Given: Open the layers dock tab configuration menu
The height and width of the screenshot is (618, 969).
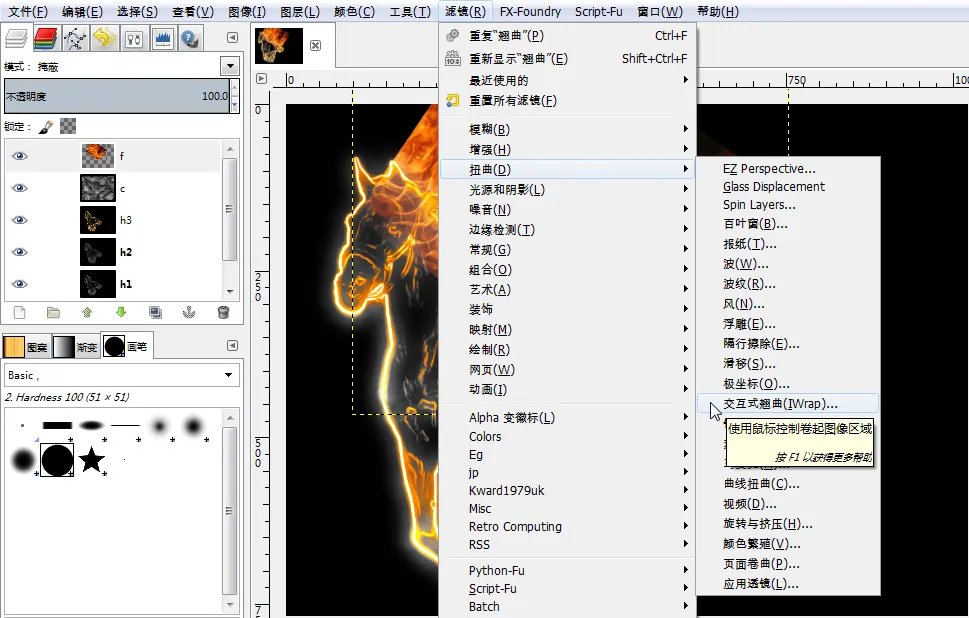Looking at the screenshot, I should pos(232,38).
